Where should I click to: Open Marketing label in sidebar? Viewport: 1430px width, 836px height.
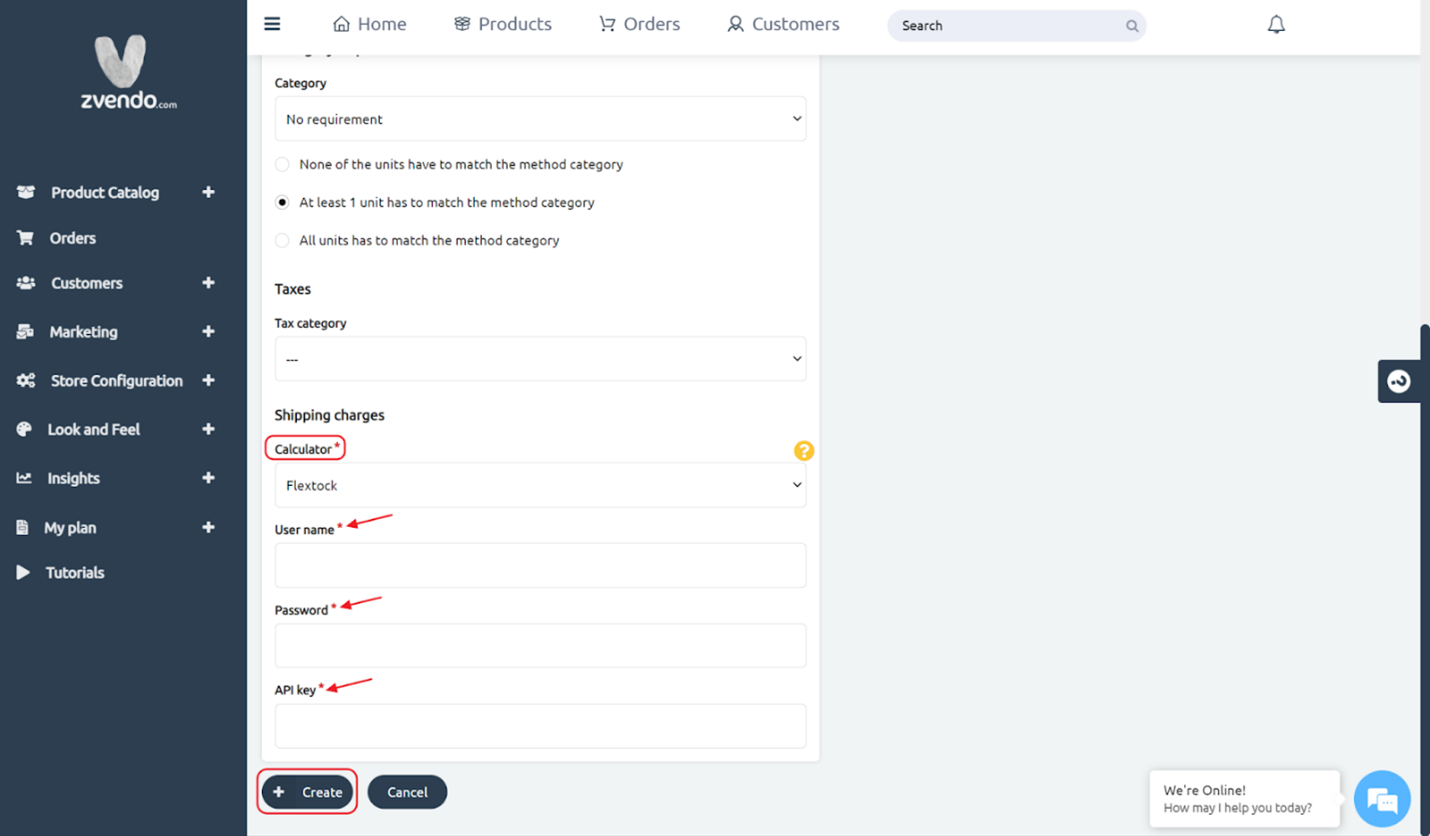pyautogui.click(x=83, y=332)
